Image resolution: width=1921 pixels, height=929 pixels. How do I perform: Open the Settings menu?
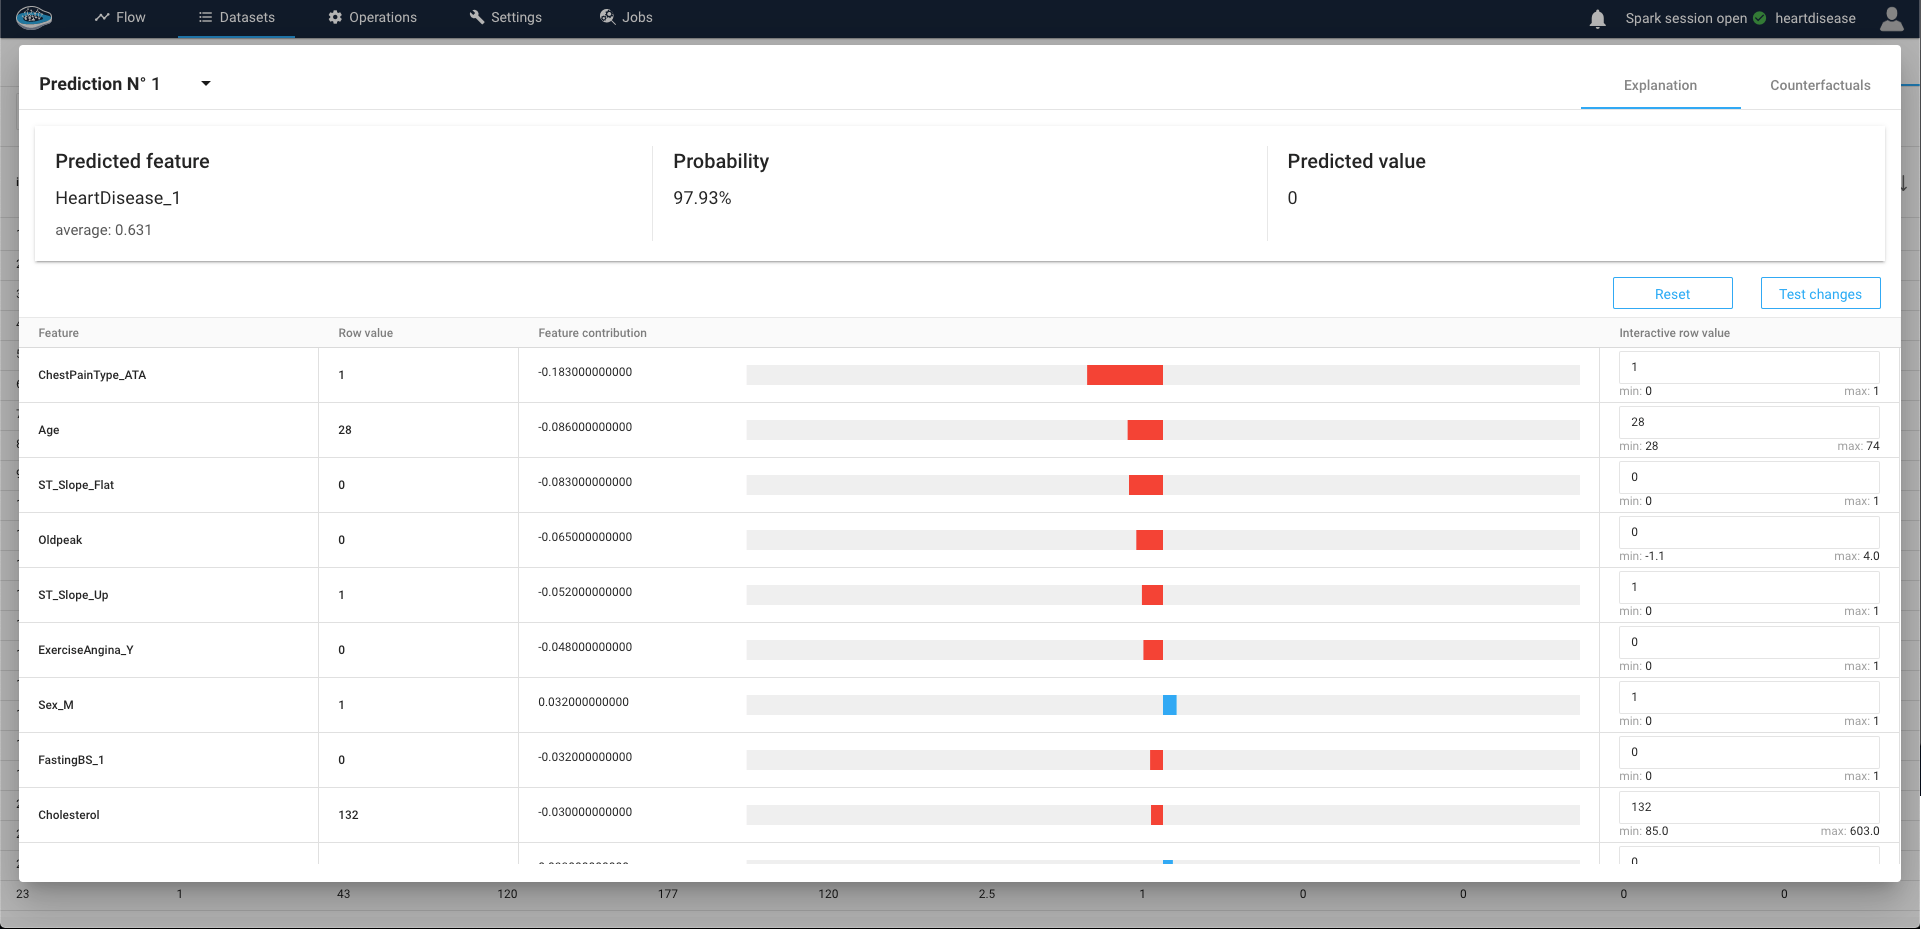505,17
